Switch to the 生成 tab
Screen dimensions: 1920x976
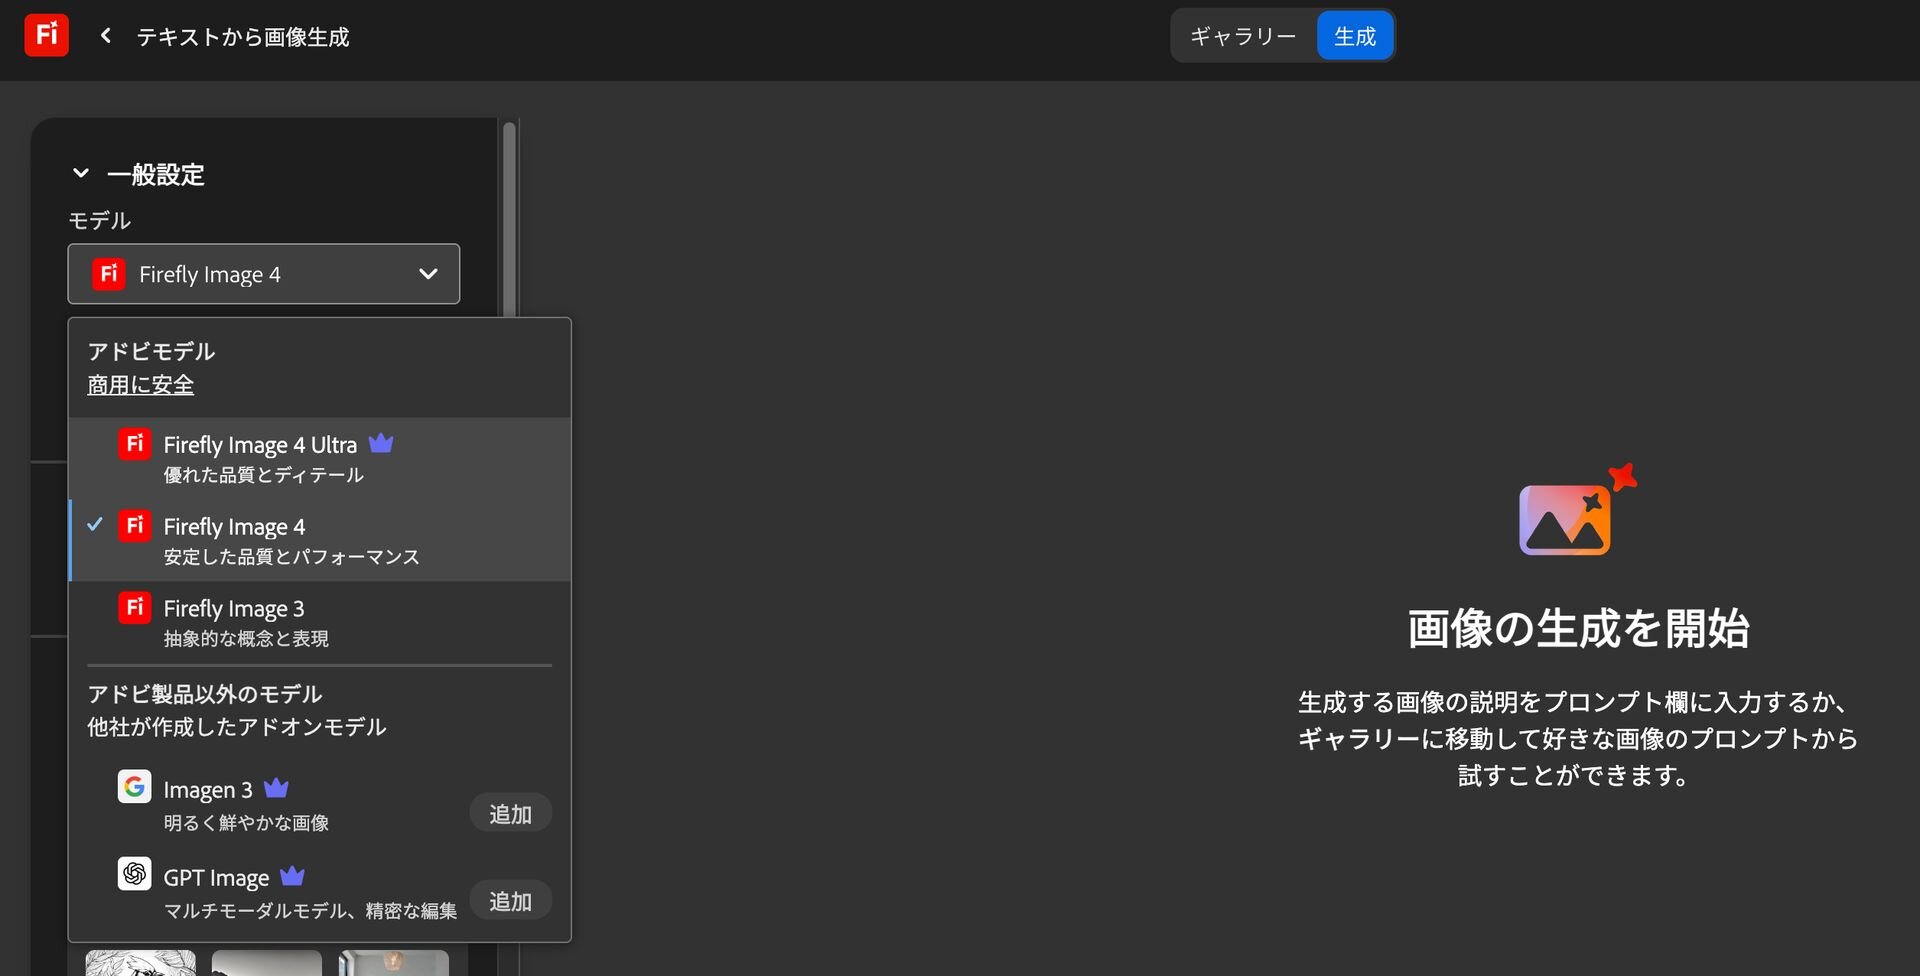click(x=1355, y=36)
